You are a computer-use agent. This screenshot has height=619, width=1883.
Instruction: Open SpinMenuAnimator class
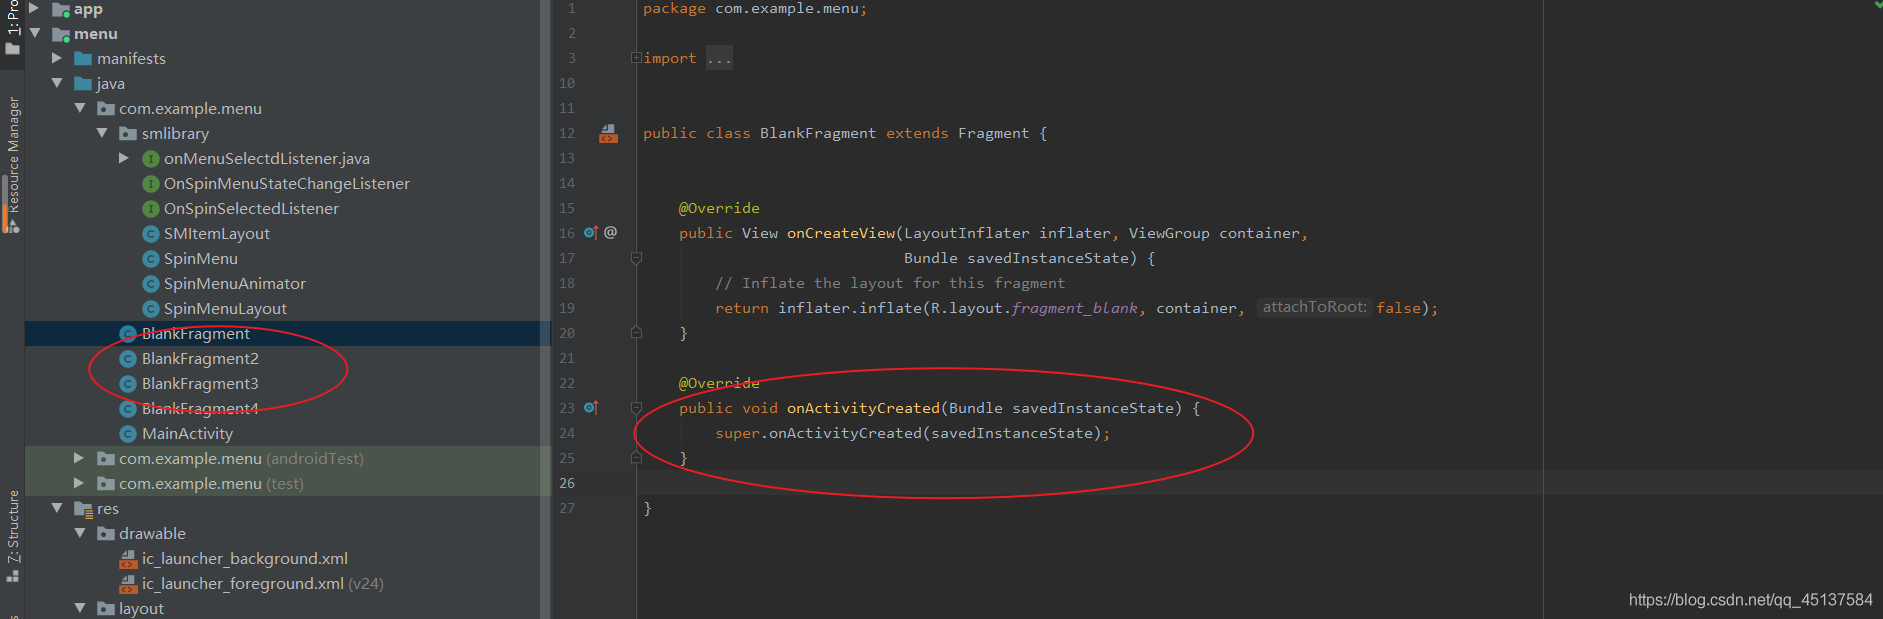tap(235, 283)
